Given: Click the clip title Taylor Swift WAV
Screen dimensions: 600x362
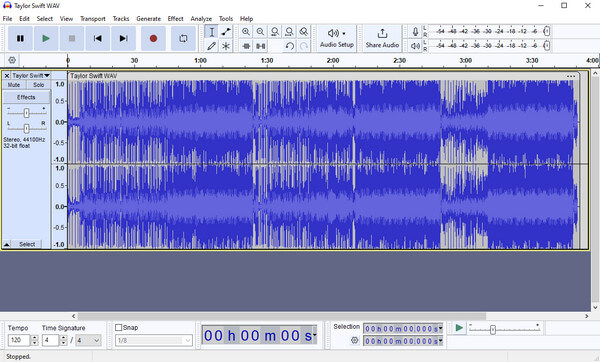Looking at the screenshot, I should 94,76.
